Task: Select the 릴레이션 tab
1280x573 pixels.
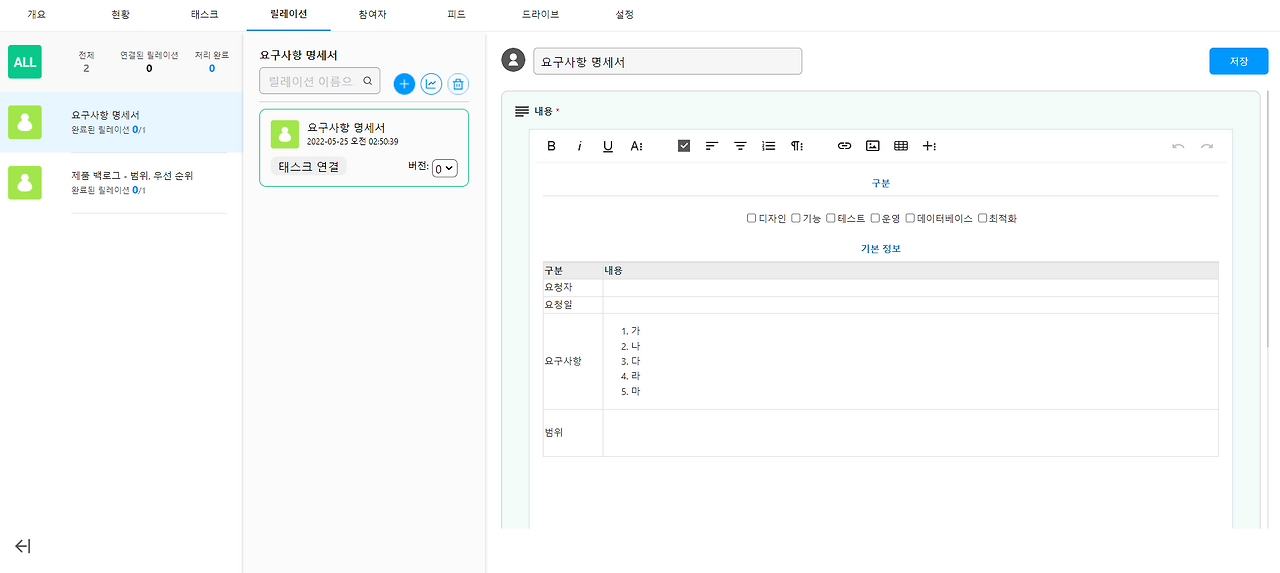Action: pyautogui.click(x=289, y=15)
